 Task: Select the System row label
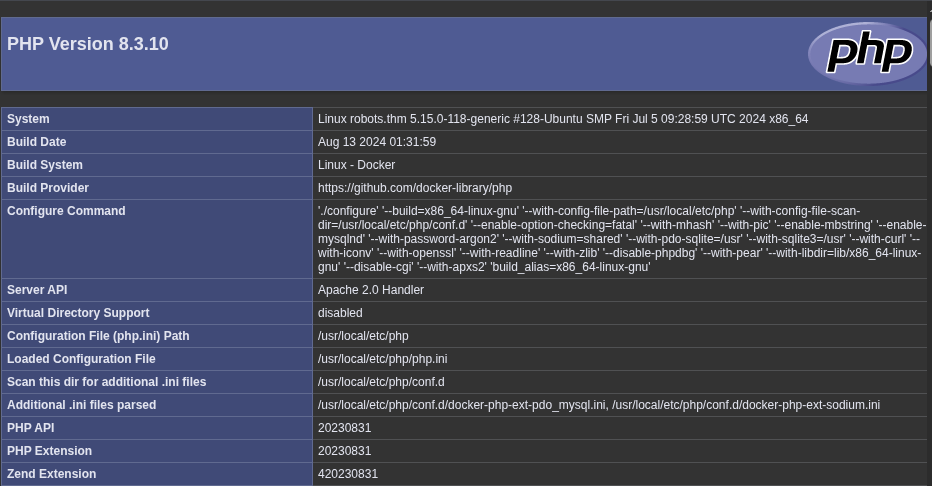coord(28,119)
